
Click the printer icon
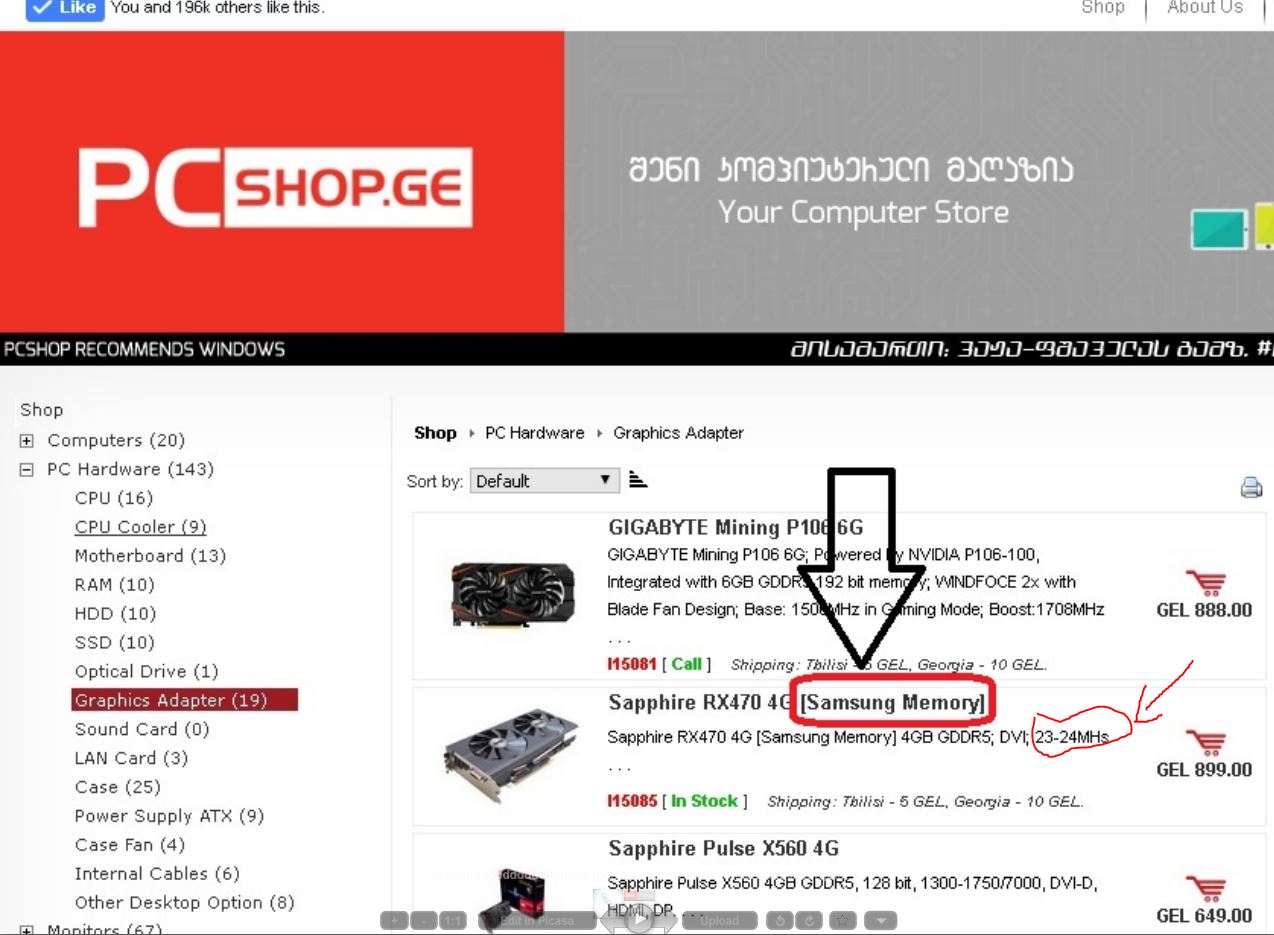point(1251,487)
